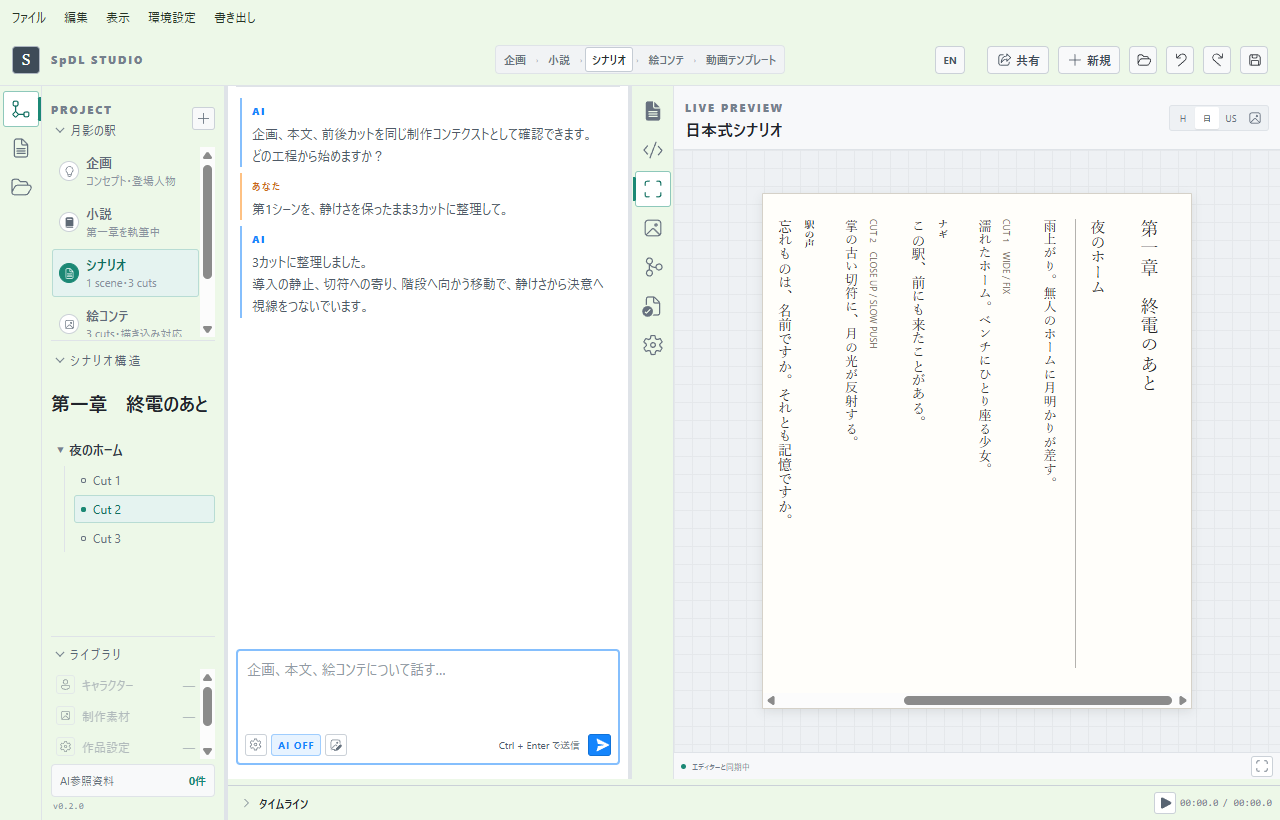
Task: Open the document check tool icon
Action: [x=653, y=306]
